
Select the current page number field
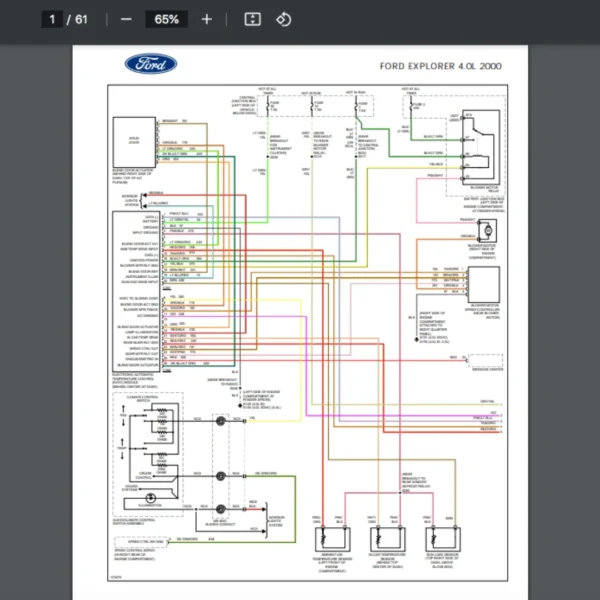tap(52, 19)
